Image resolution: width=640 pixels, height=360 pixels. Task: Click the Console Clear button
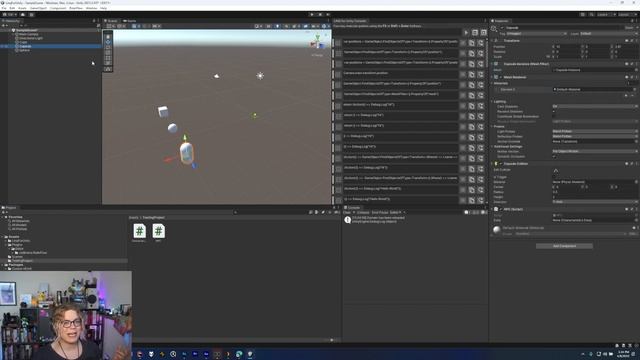(x=347, y=213)
